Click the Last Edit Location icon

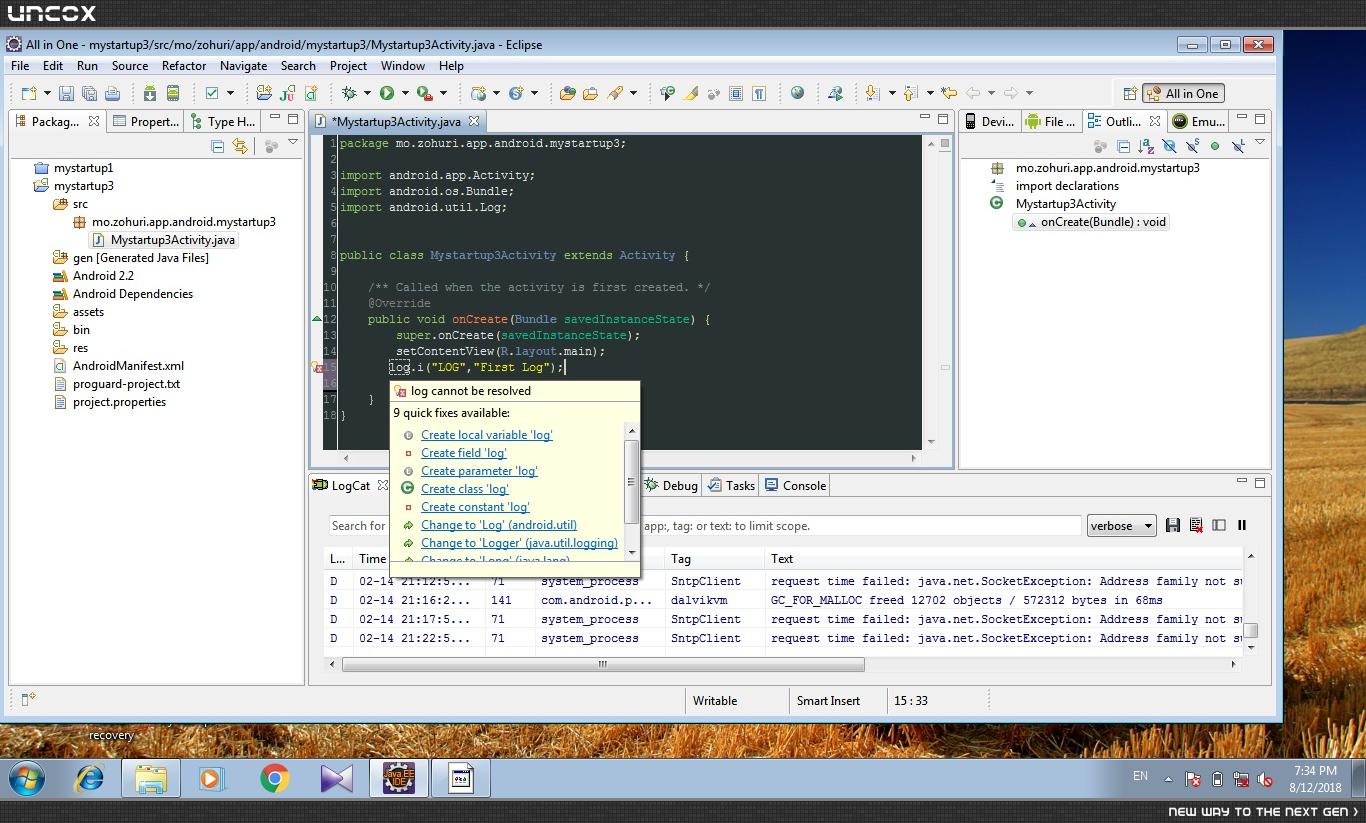click(948, 93)
